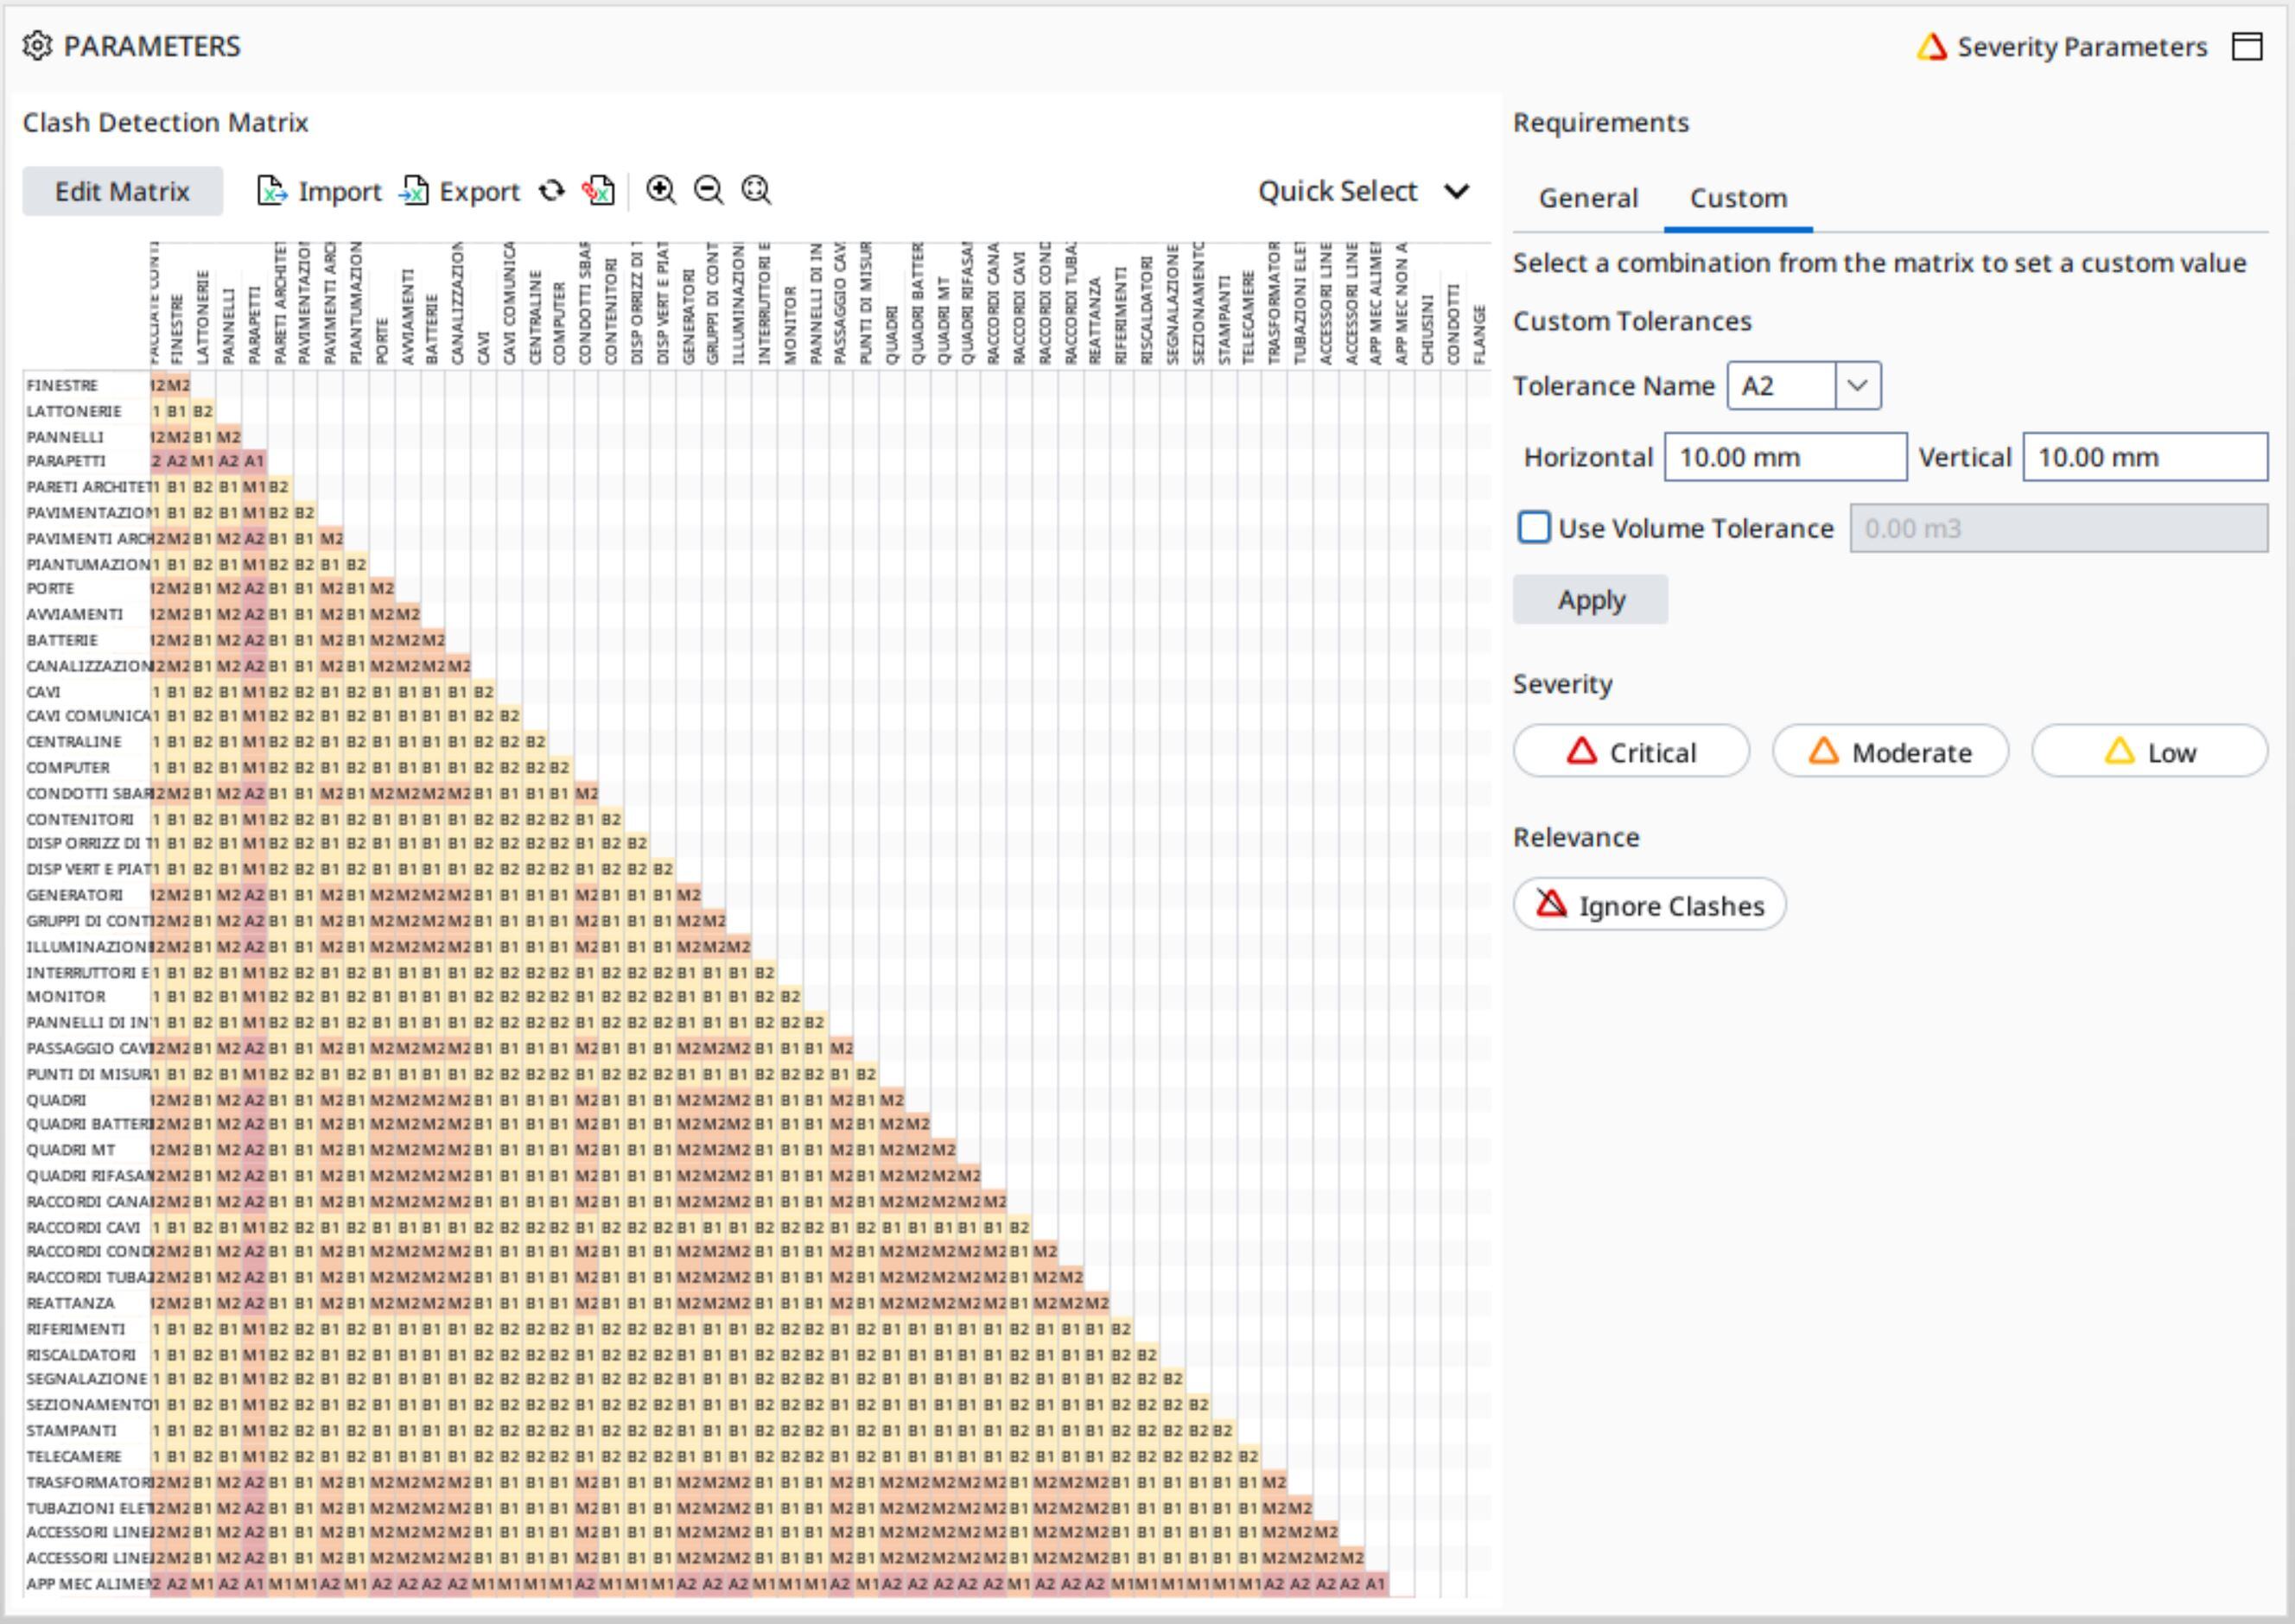Set severity to Moderate

(x=1890, y=752)
